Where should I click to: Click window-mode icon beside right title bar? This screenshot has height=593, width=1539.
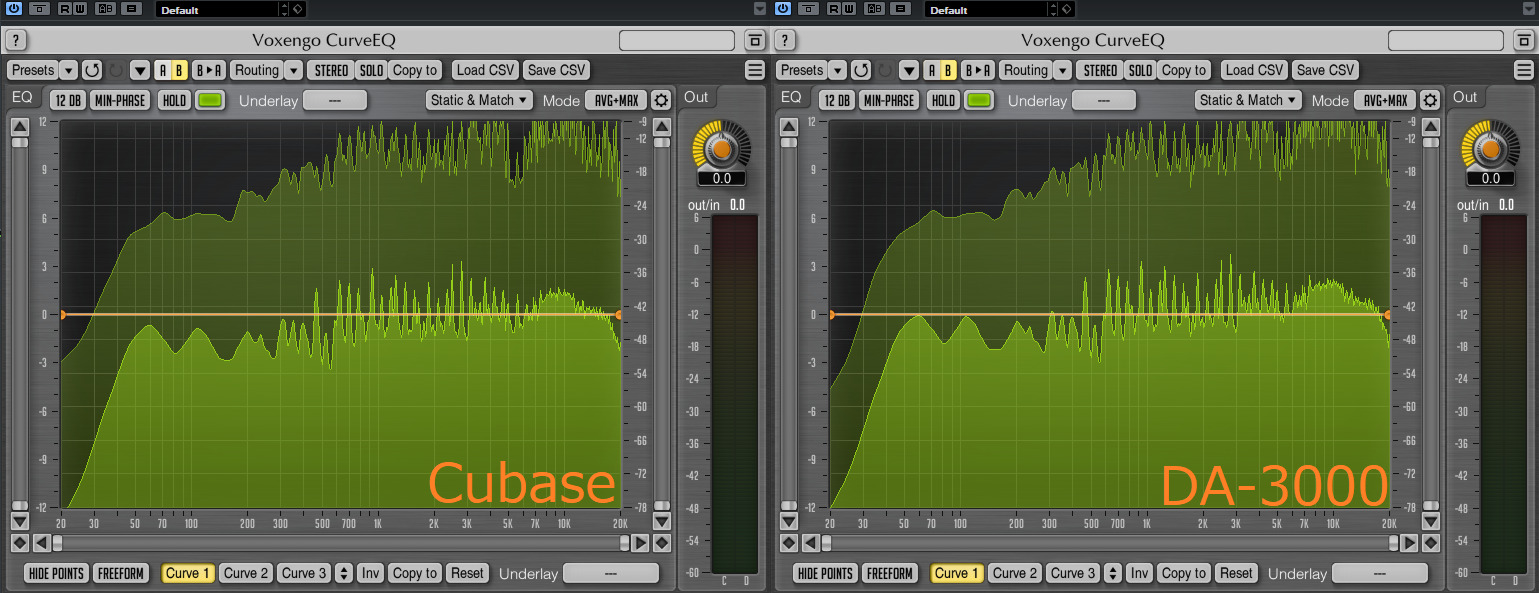1525,41
